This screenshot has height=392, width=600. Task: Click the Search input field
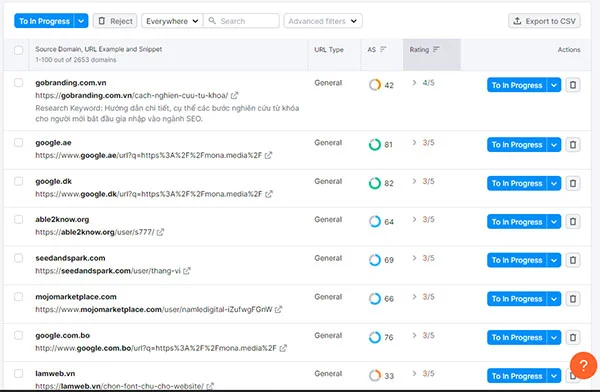click(x=241, y=21)
